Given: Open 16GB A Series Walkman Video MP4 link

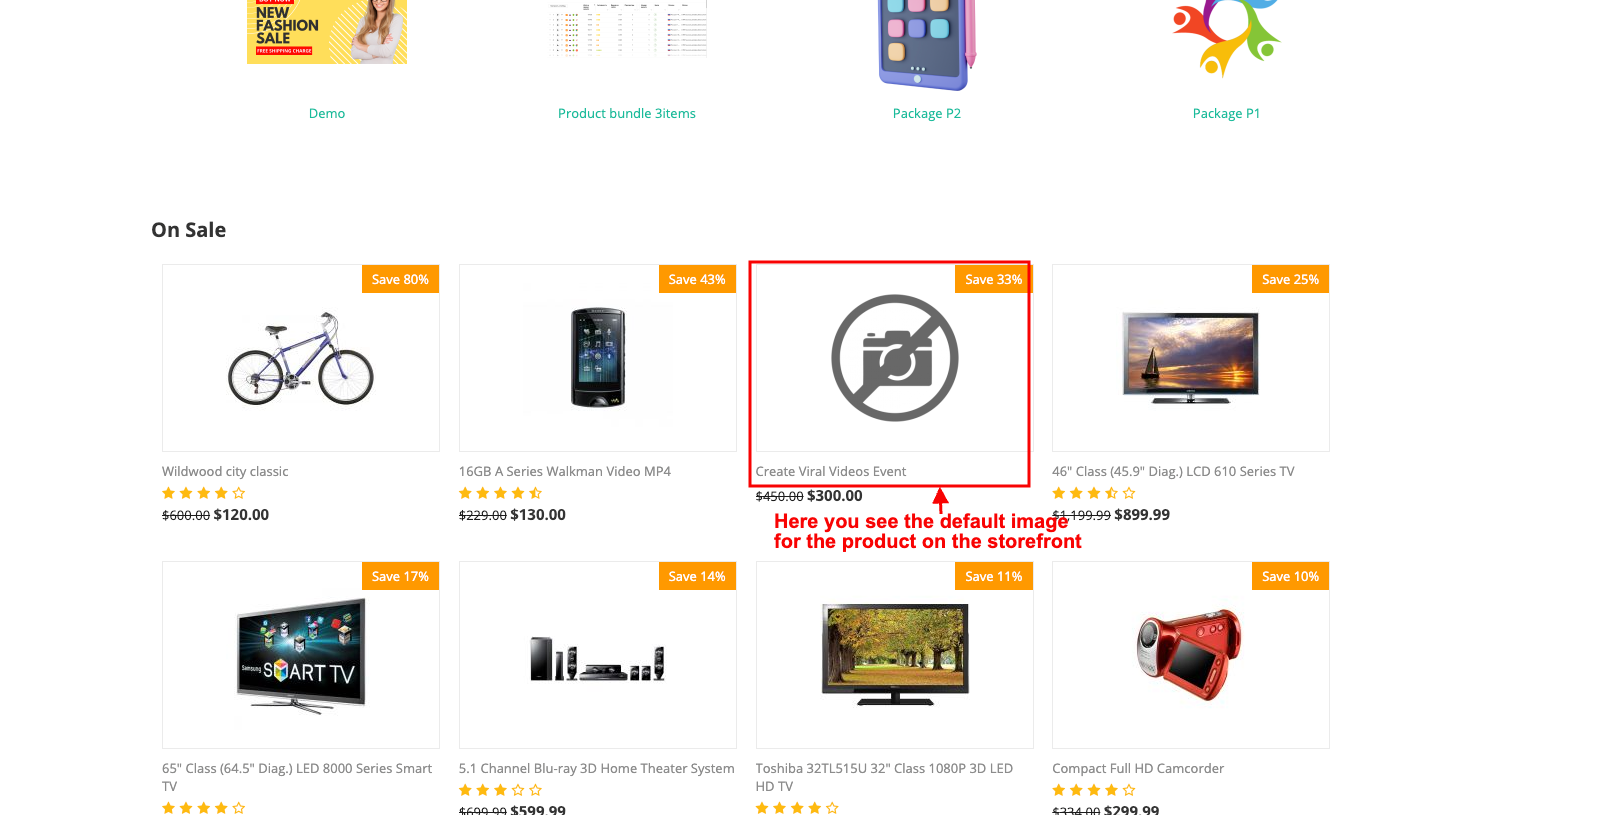Looking at the screenshot, I should tap(565, 472).
